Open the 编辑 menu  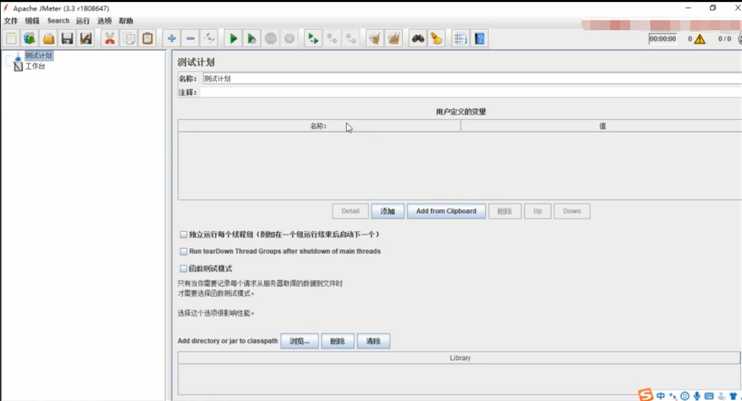coord(32,21)
